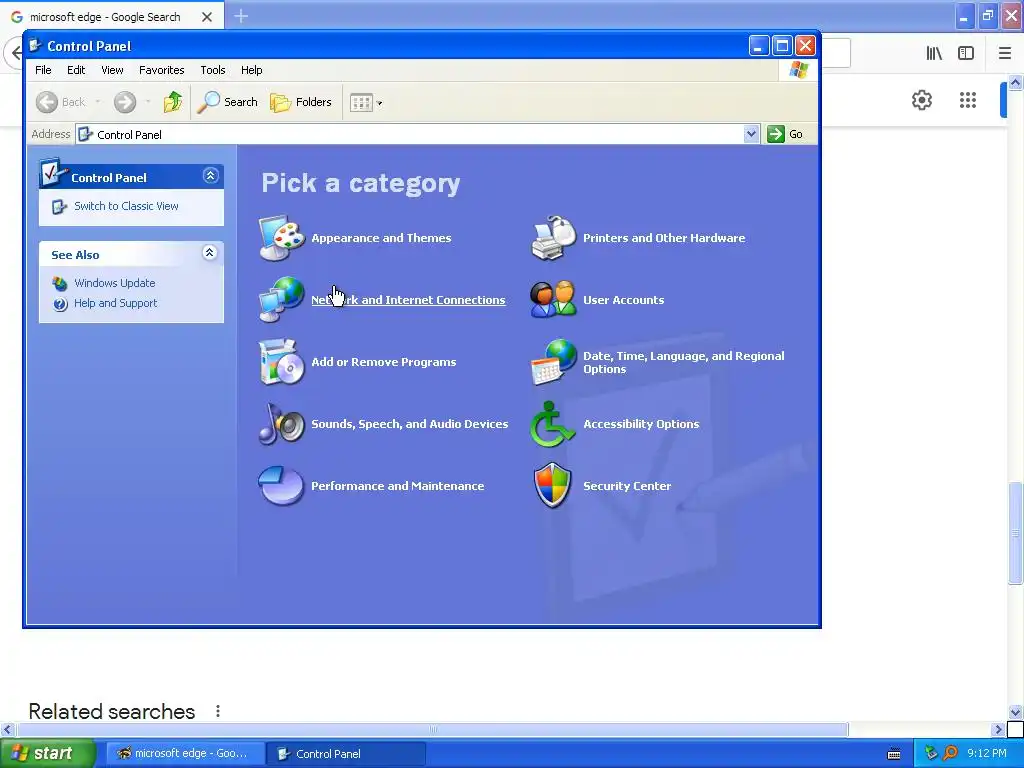The width and height of the screenshot is (1024, 768).
Task: Close the microsoft edge browser tab
Action: point(207,17)
